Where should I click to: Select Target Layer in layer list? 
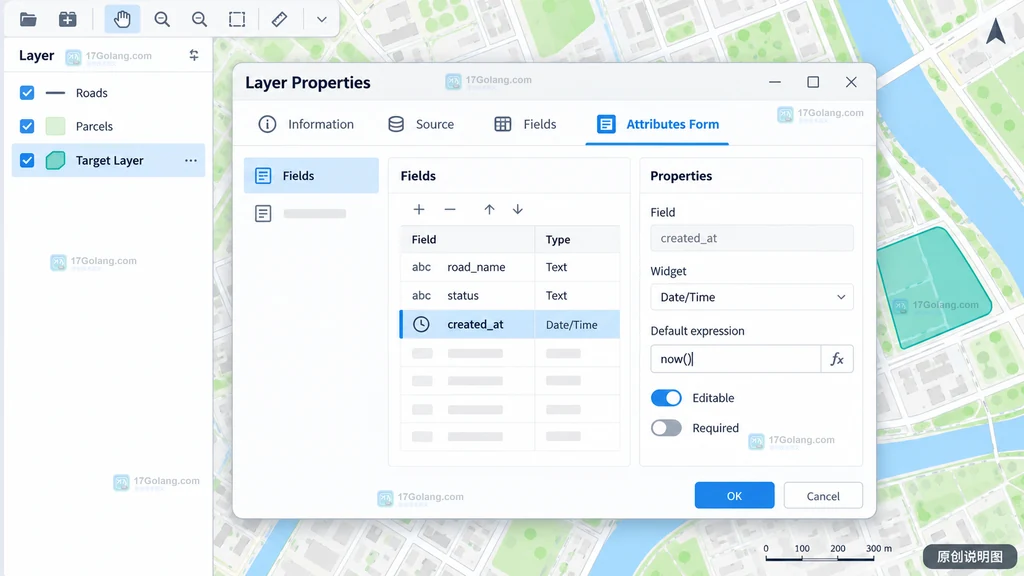click(x=108, y=160)
